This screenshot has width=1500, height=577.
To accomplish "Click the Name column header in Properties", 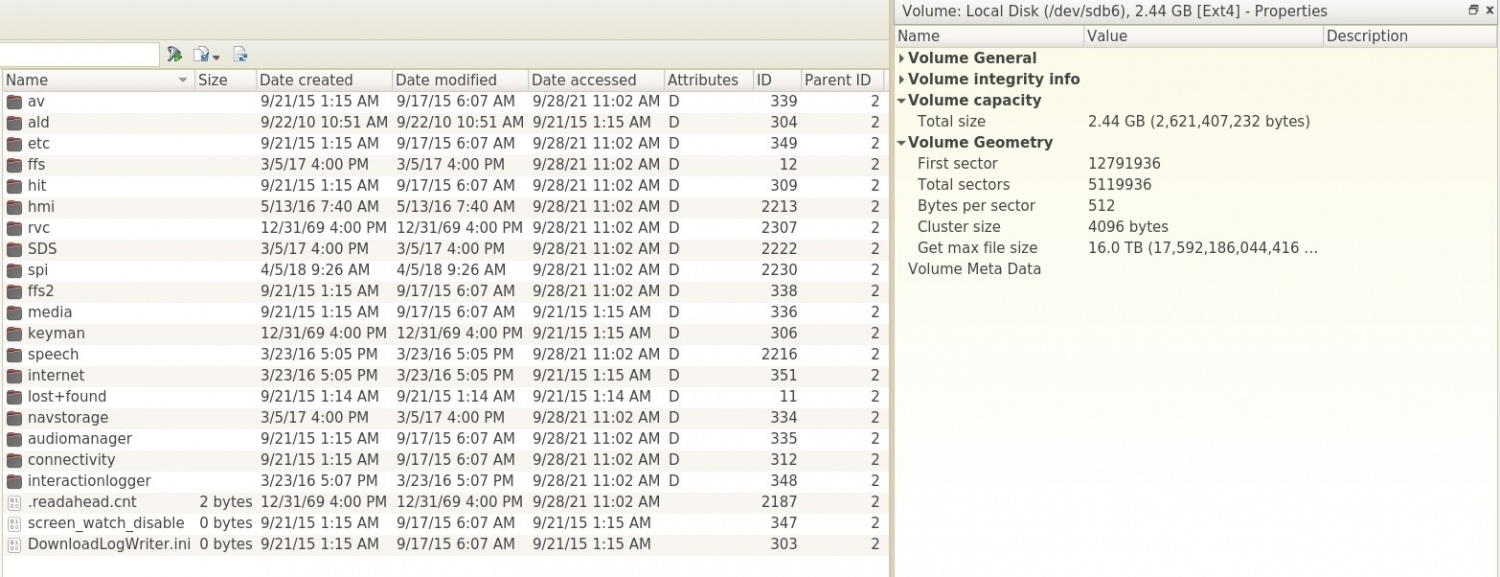I will (x=989, y=36).
